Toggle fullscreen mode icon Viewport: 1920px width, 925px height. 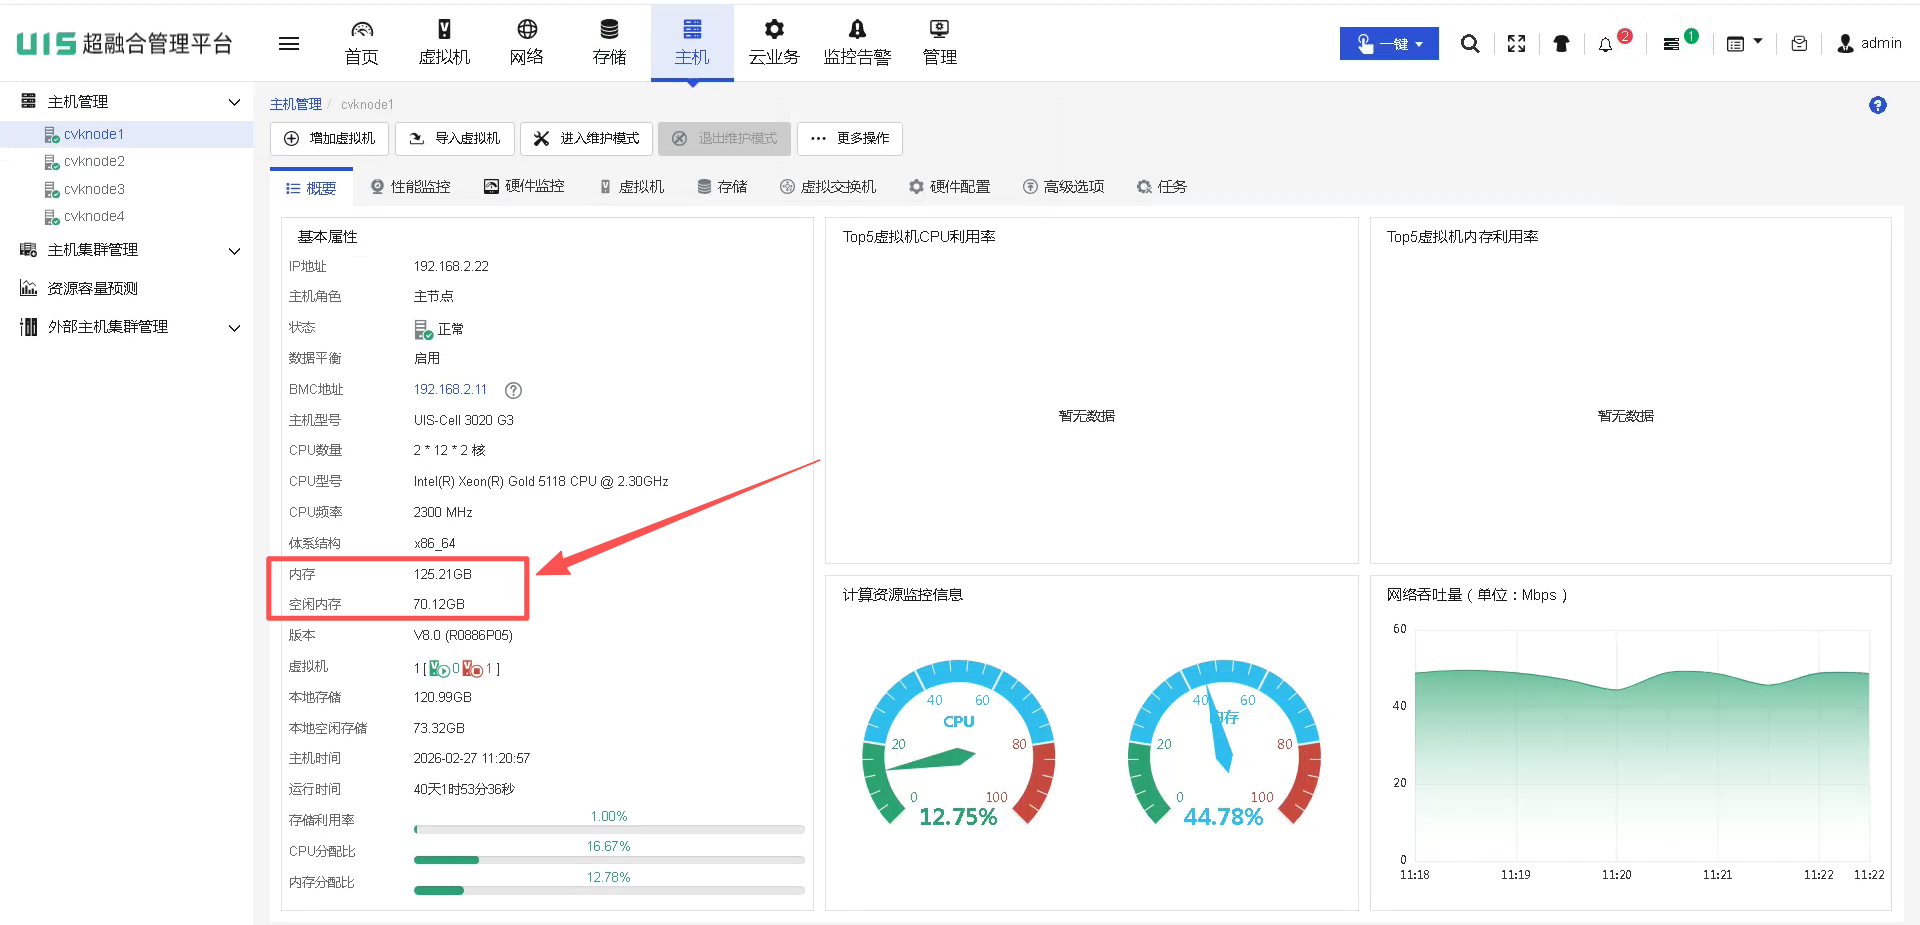(x=1516, y=44)
